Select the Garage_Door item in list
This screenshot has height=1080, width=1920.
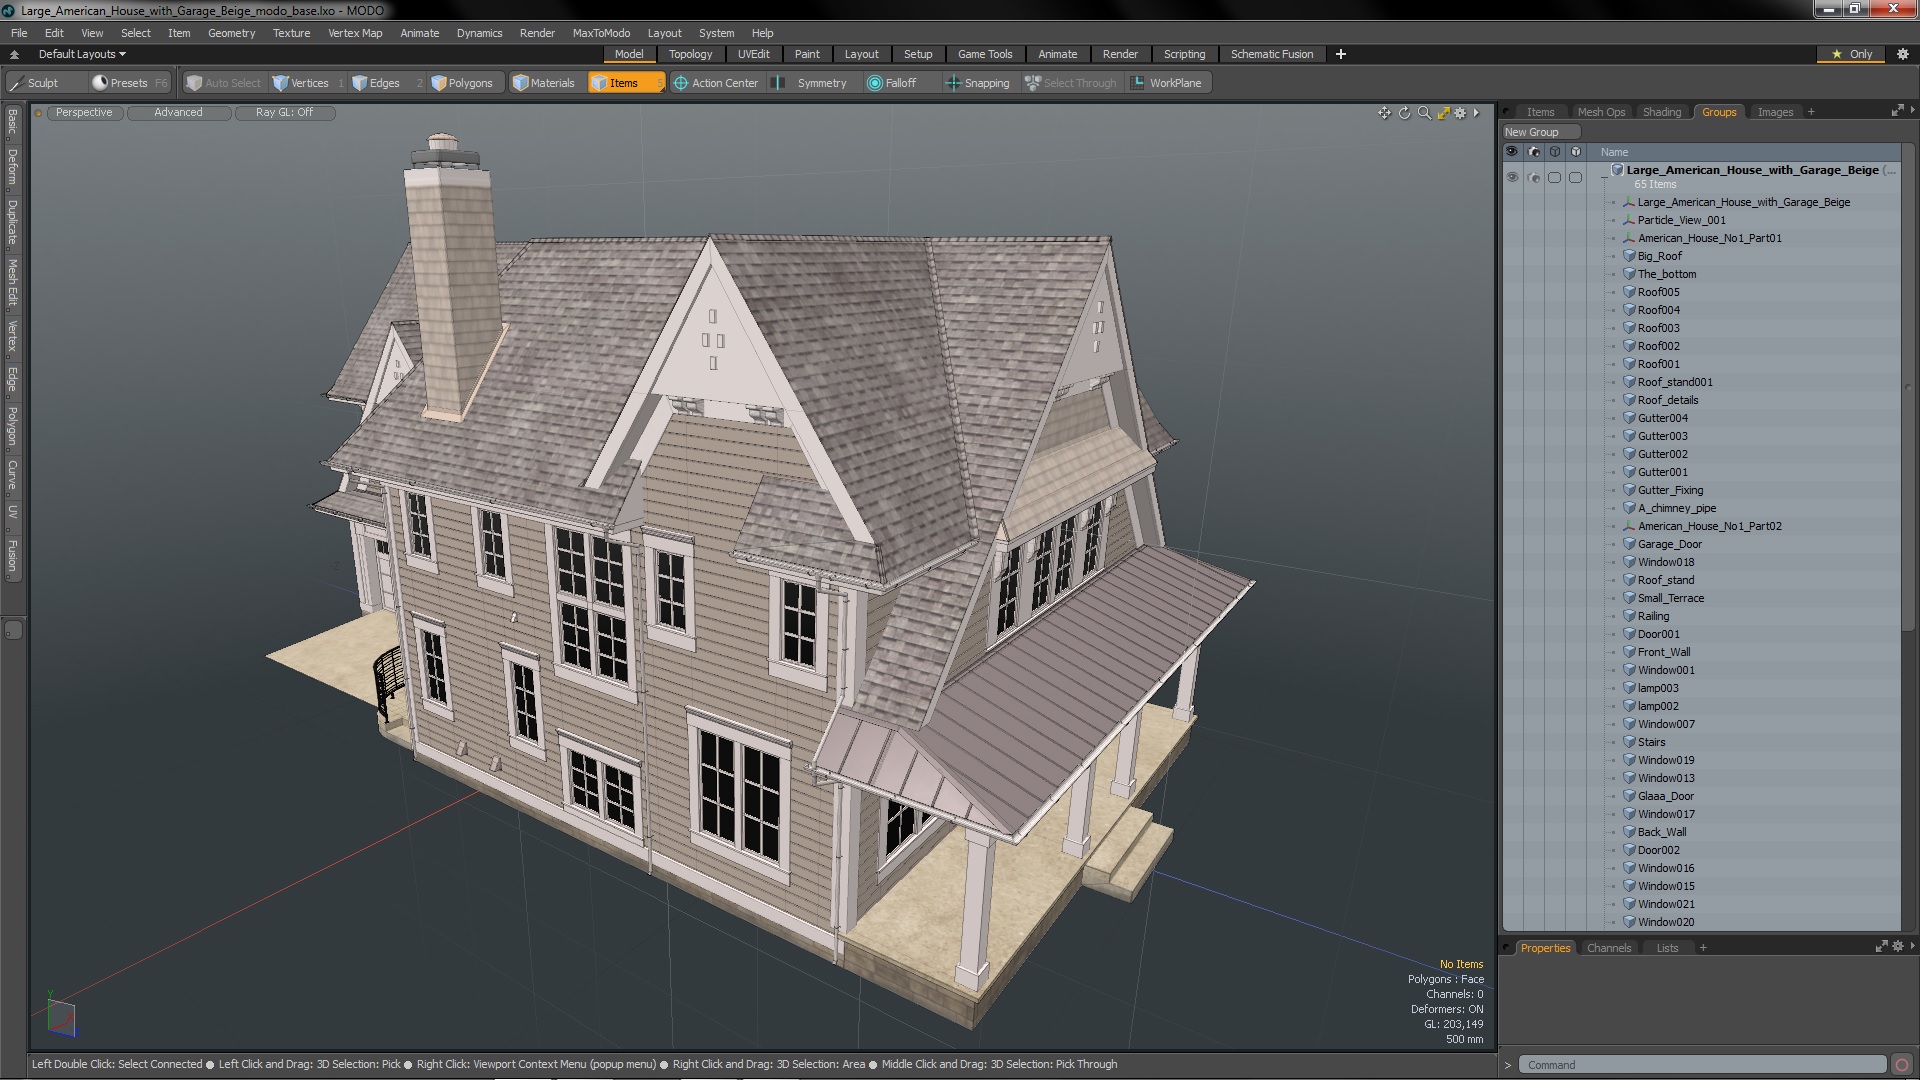pyautogui.click(x=1669, y=544)
